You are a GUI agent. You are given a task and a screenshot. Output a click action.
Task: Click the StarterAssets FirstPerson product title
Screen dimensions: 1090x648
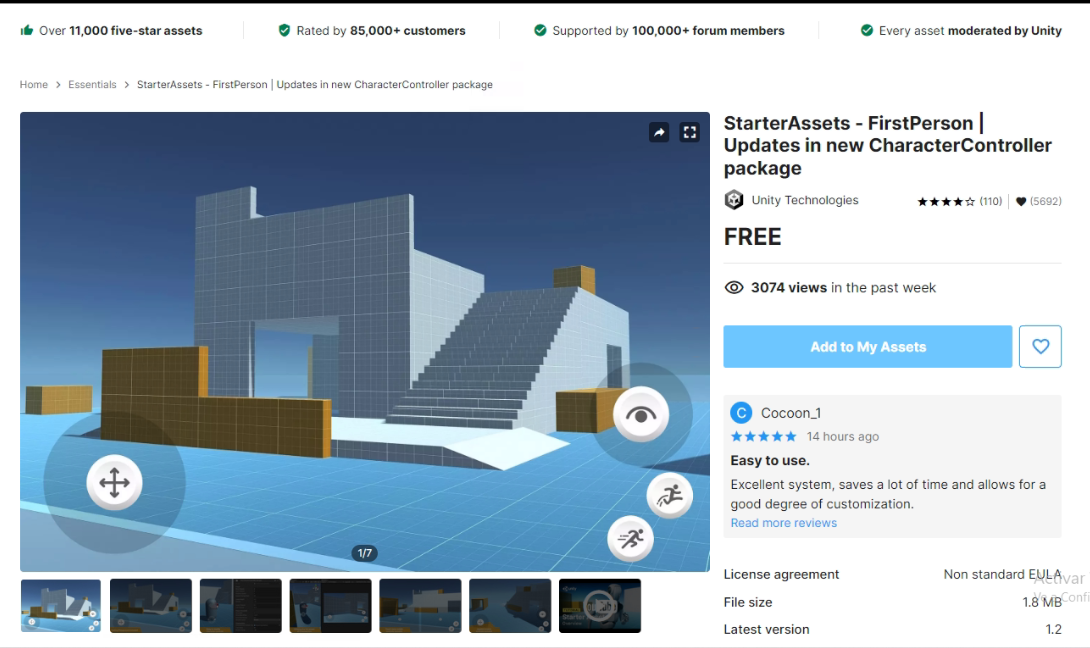click(888, 145)
